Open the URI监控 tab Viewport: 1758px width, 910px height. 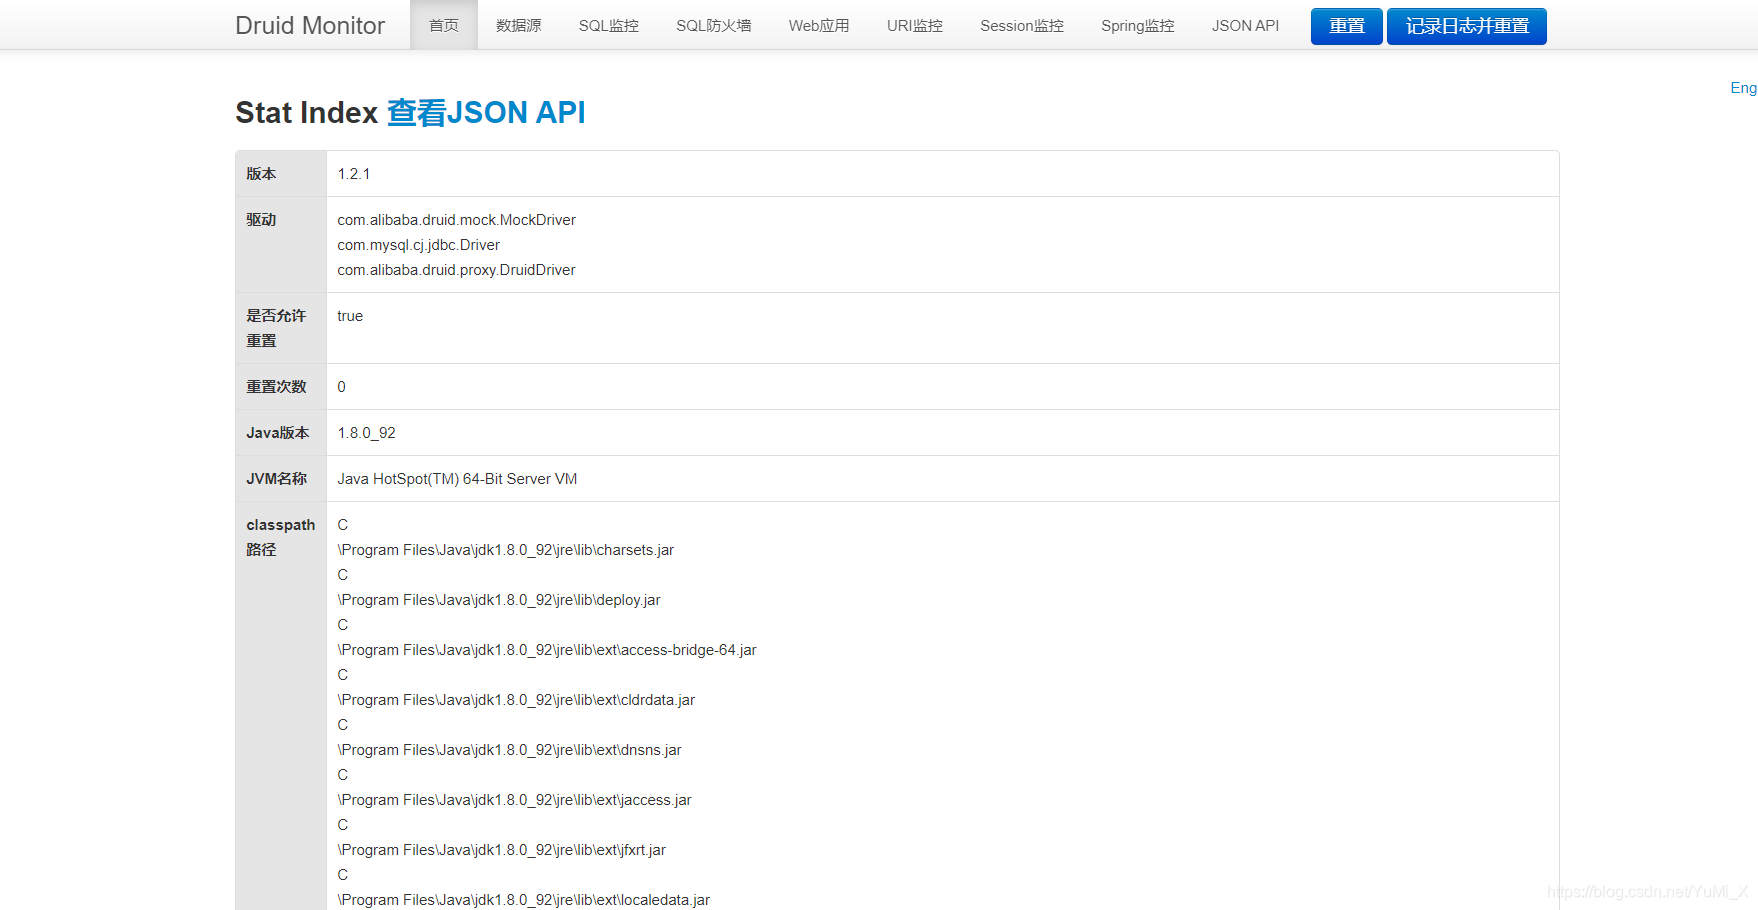click(915, 25)
